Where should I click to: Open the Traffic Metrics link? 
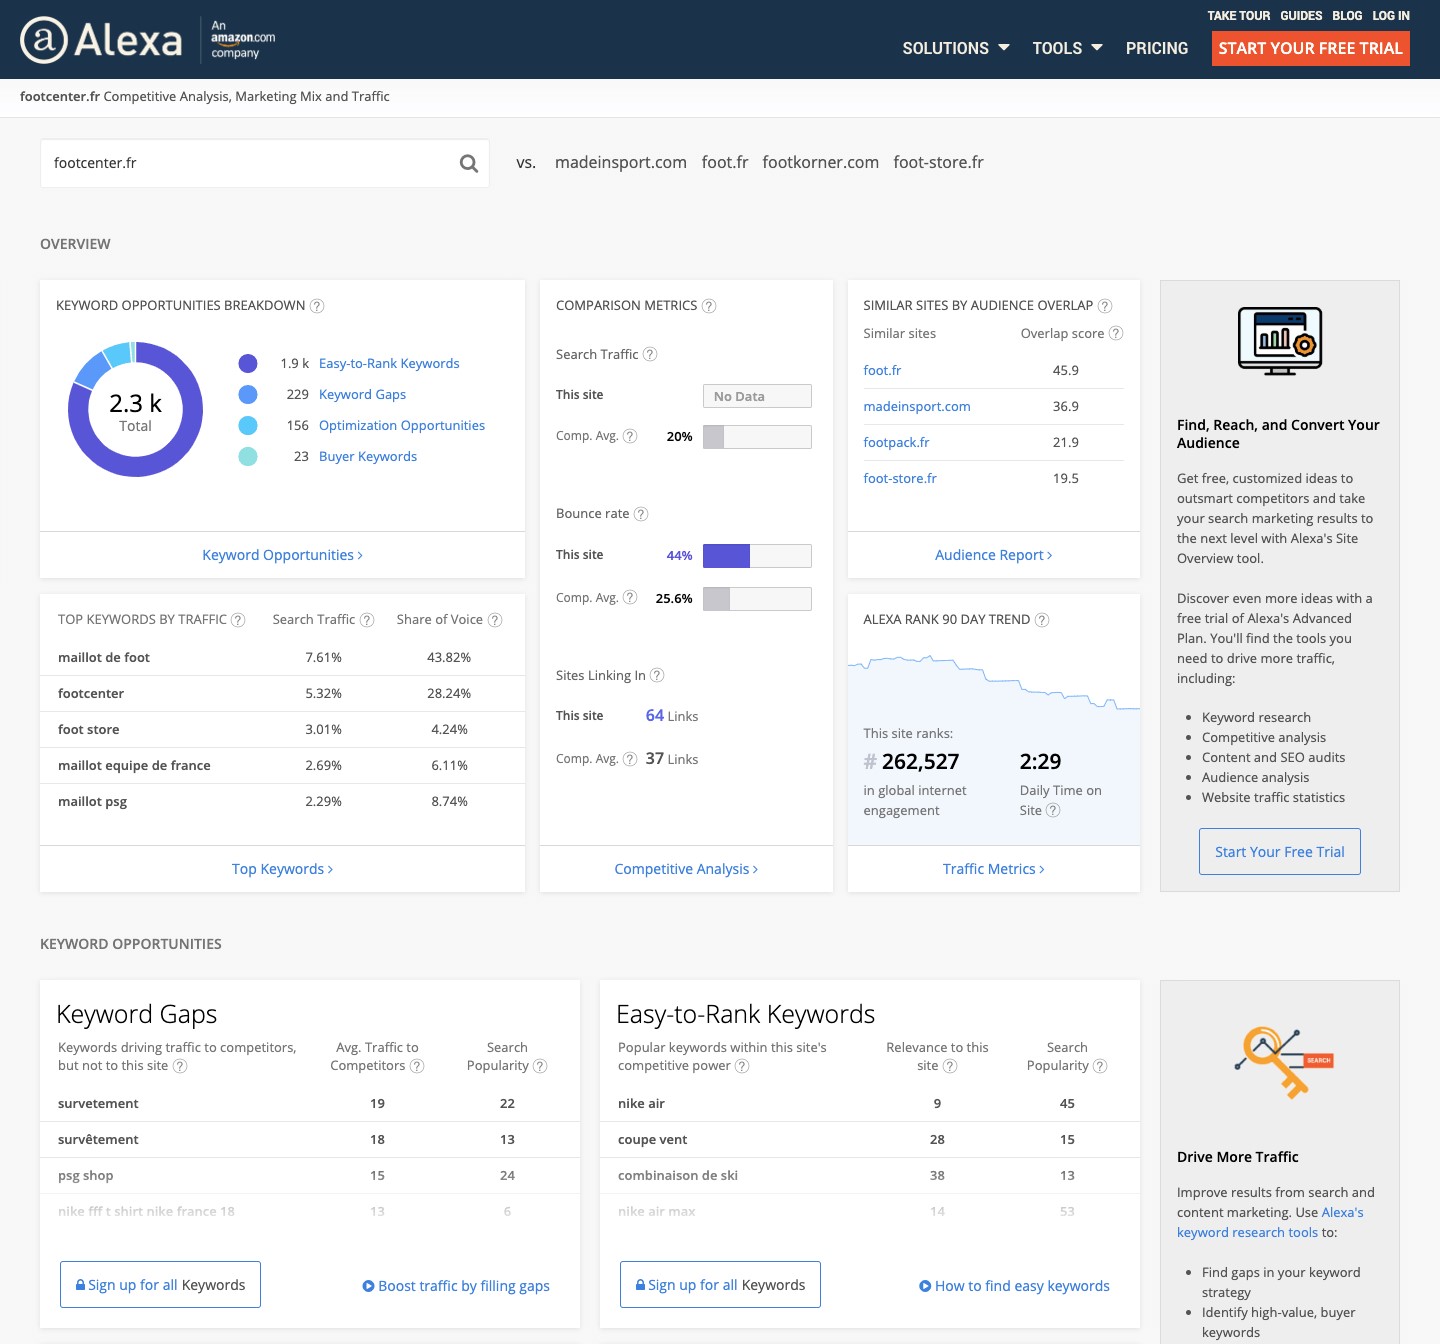tap(993, 869)
